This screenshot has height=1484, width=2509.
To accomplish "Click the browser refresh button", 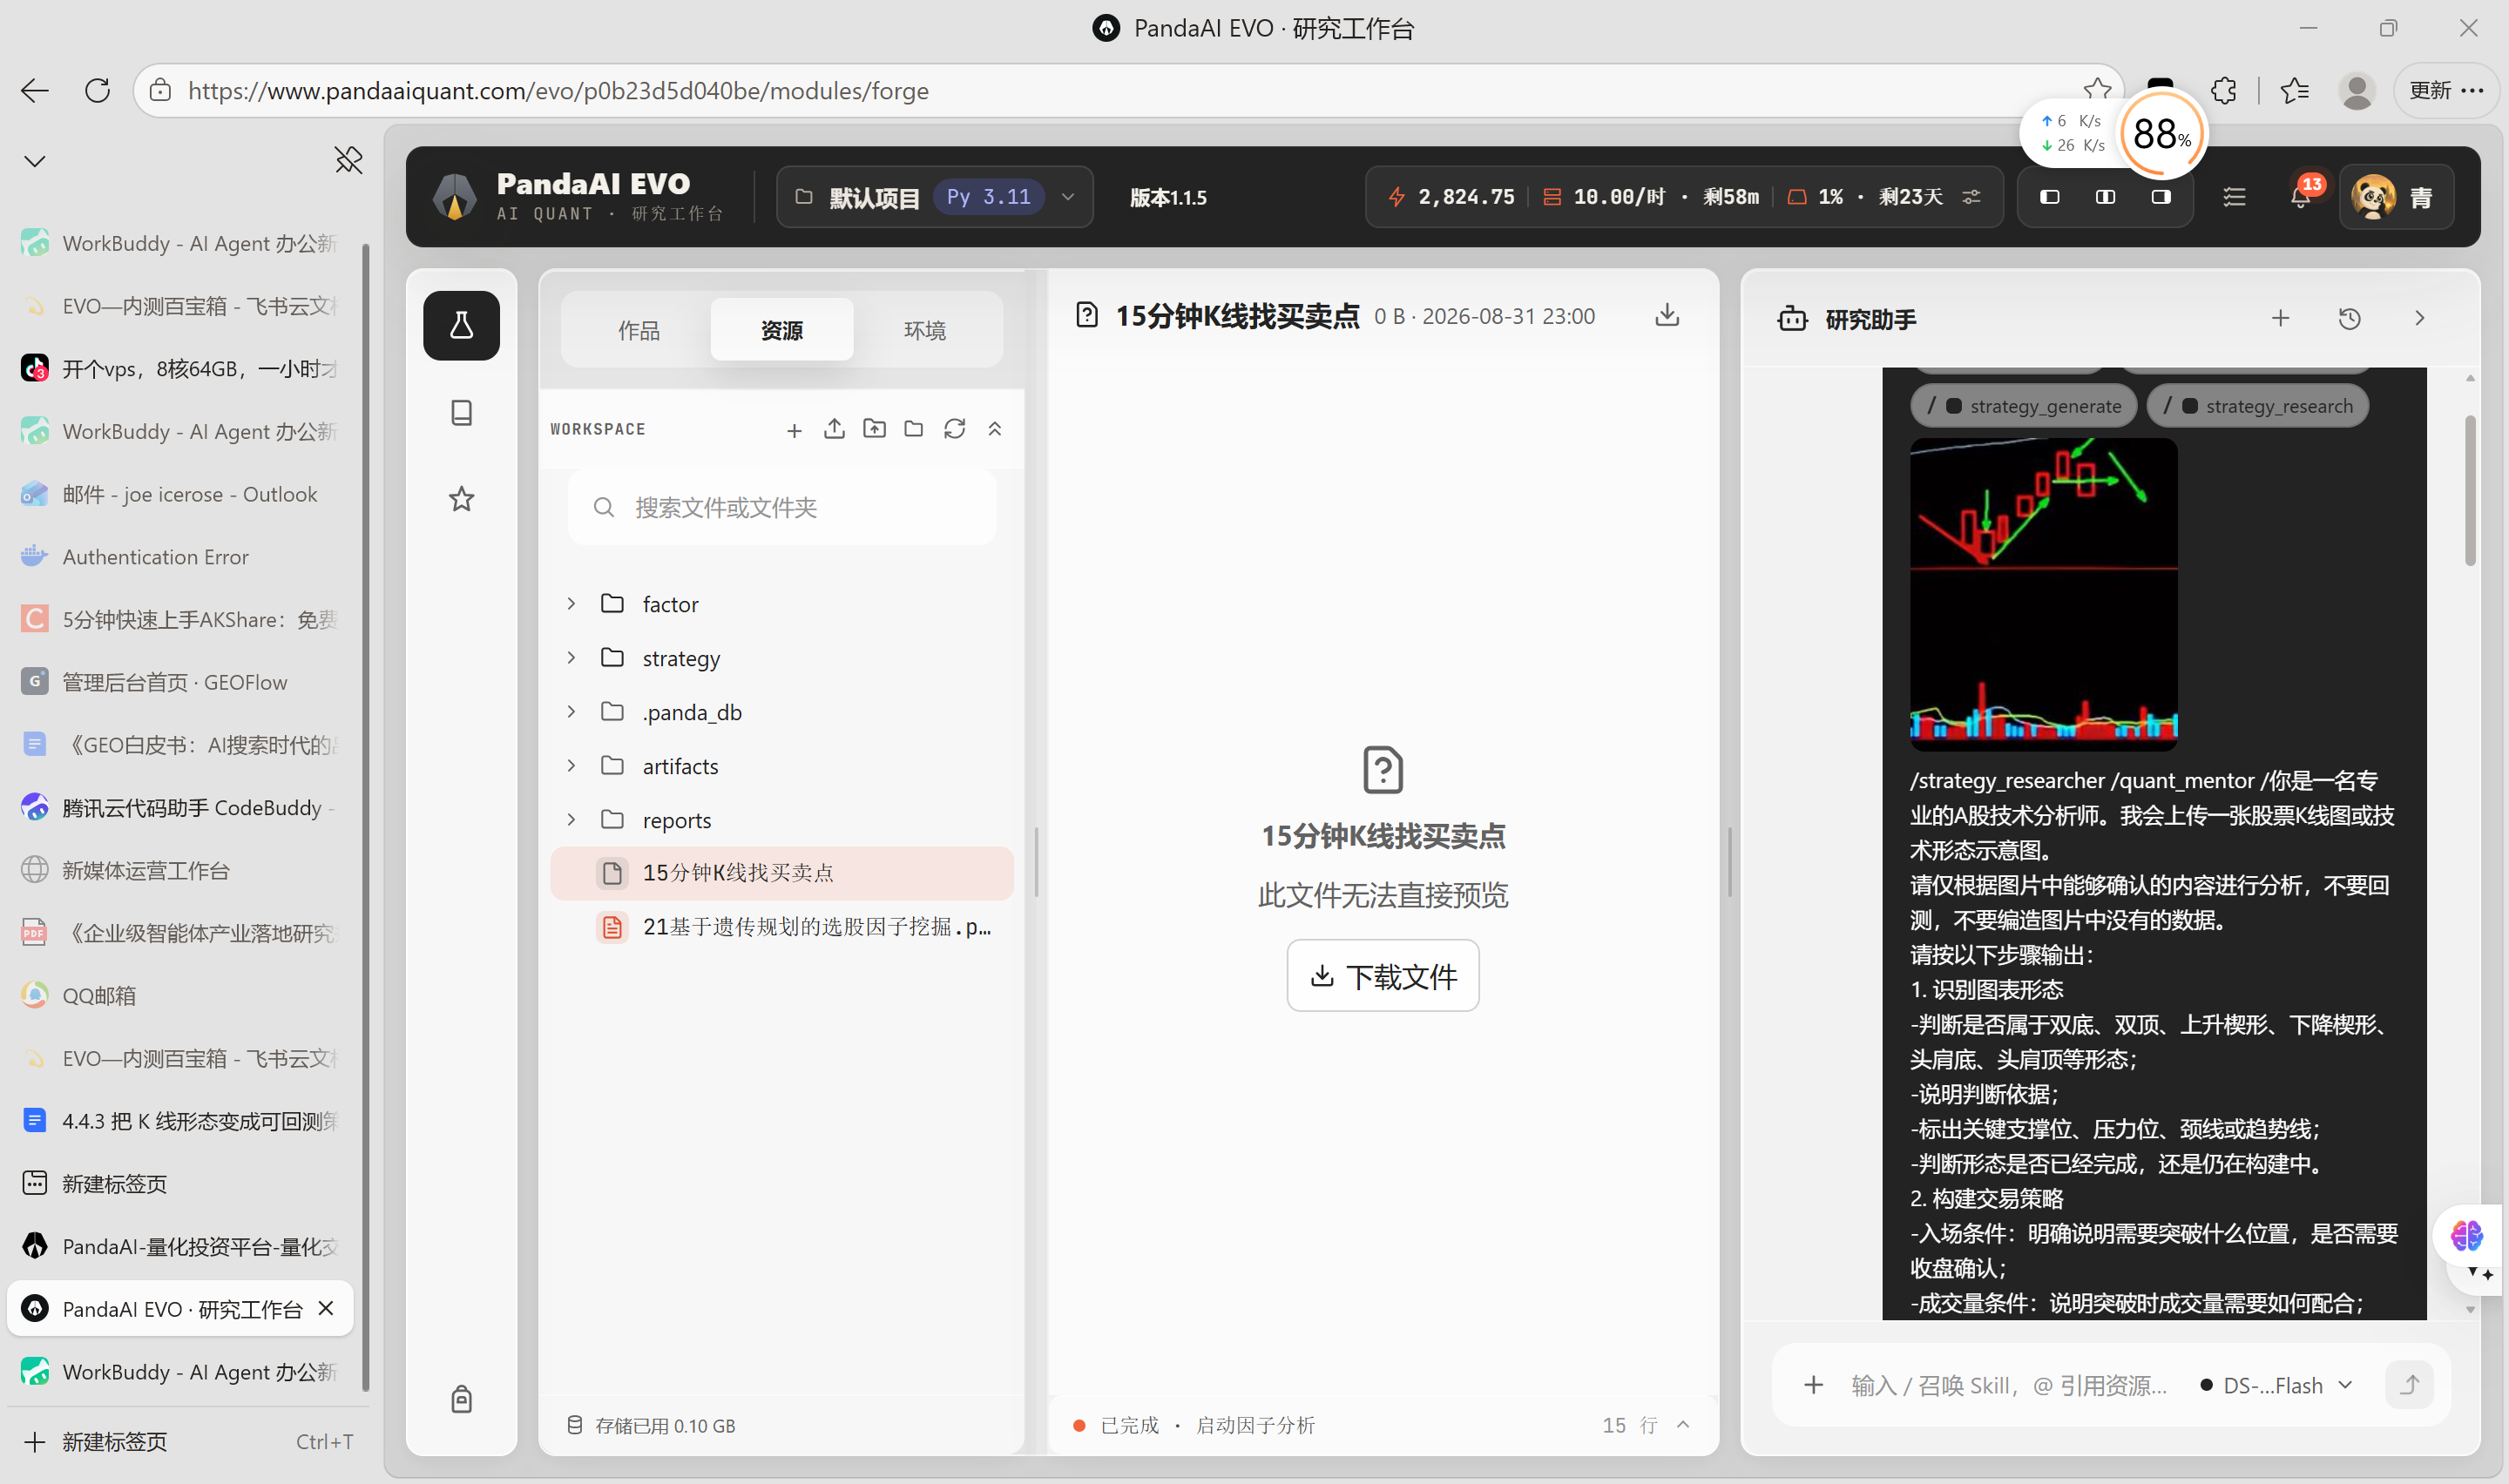I will 97,90.
